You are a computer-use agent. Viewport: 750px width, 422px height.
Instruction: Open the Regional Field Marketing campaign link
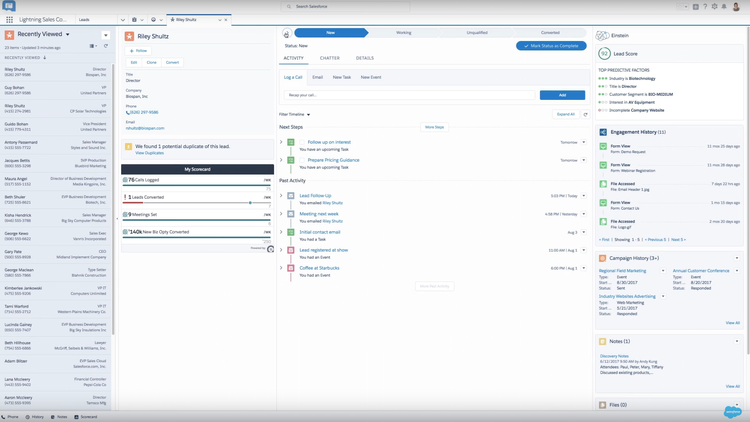pyautogui.click(x=622, y=271)
